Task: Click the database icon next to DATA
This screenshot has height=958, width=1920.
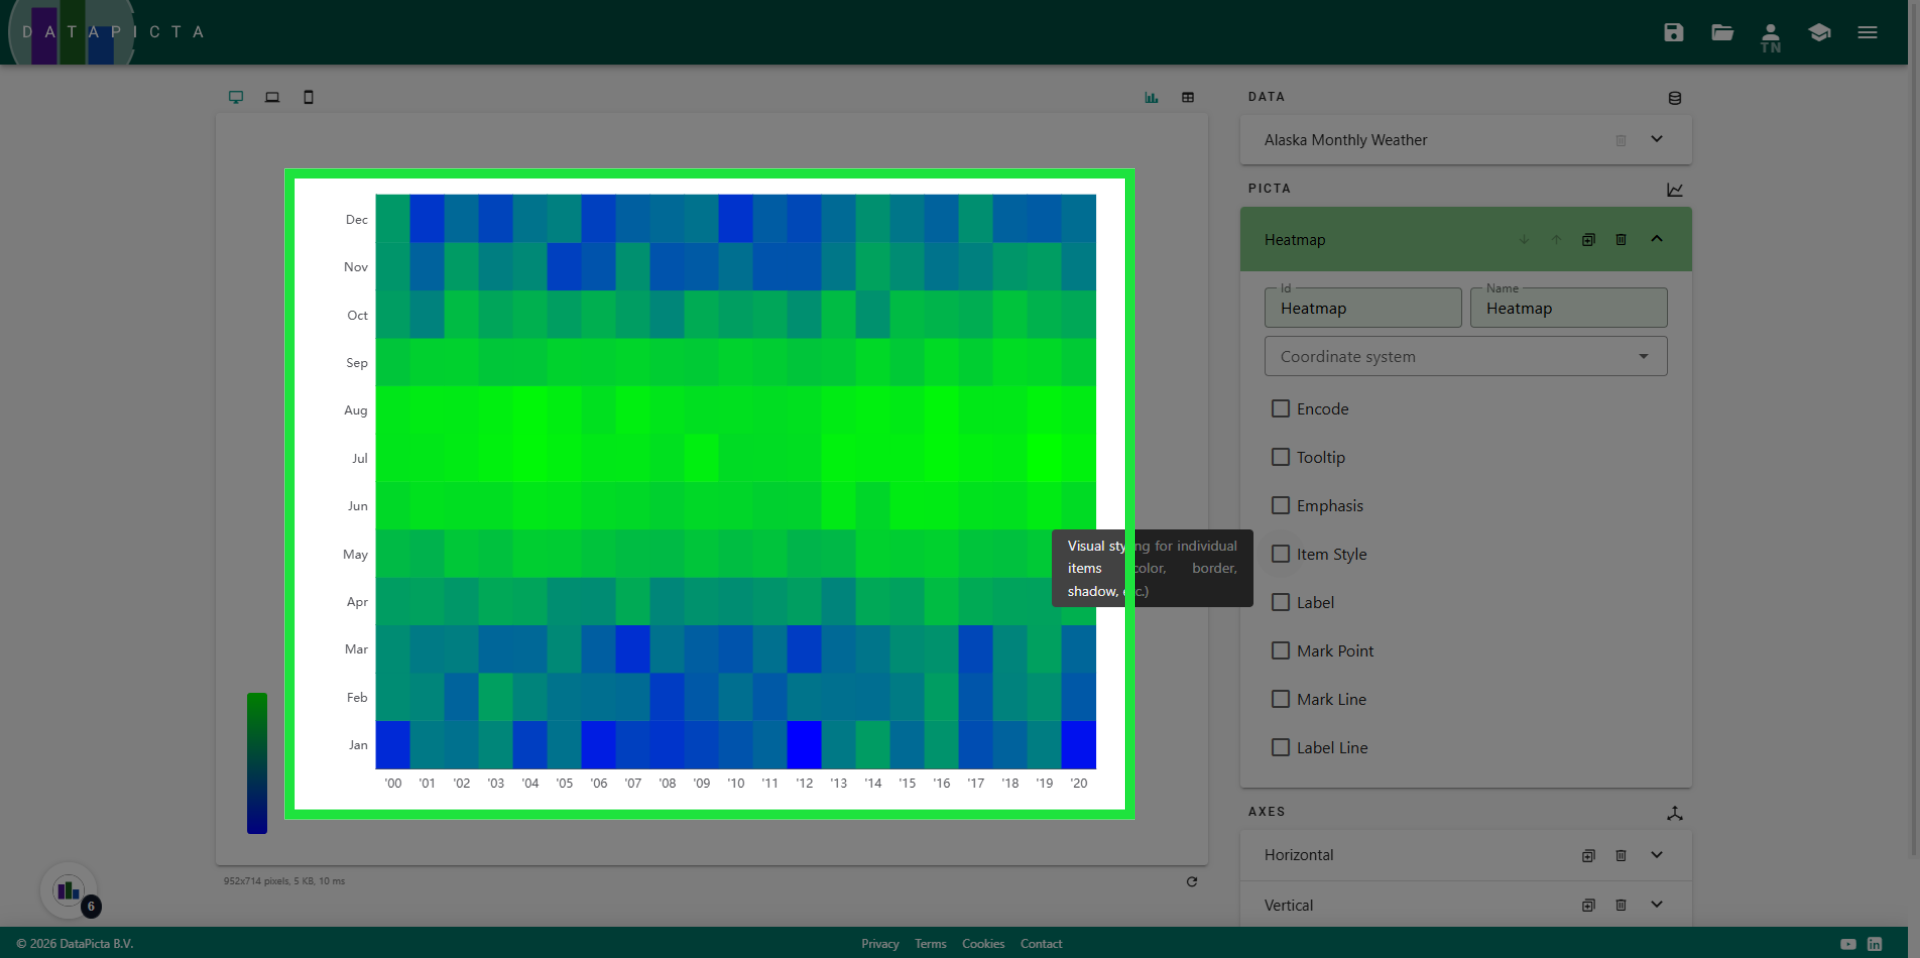Action: tap(1675, 98)
